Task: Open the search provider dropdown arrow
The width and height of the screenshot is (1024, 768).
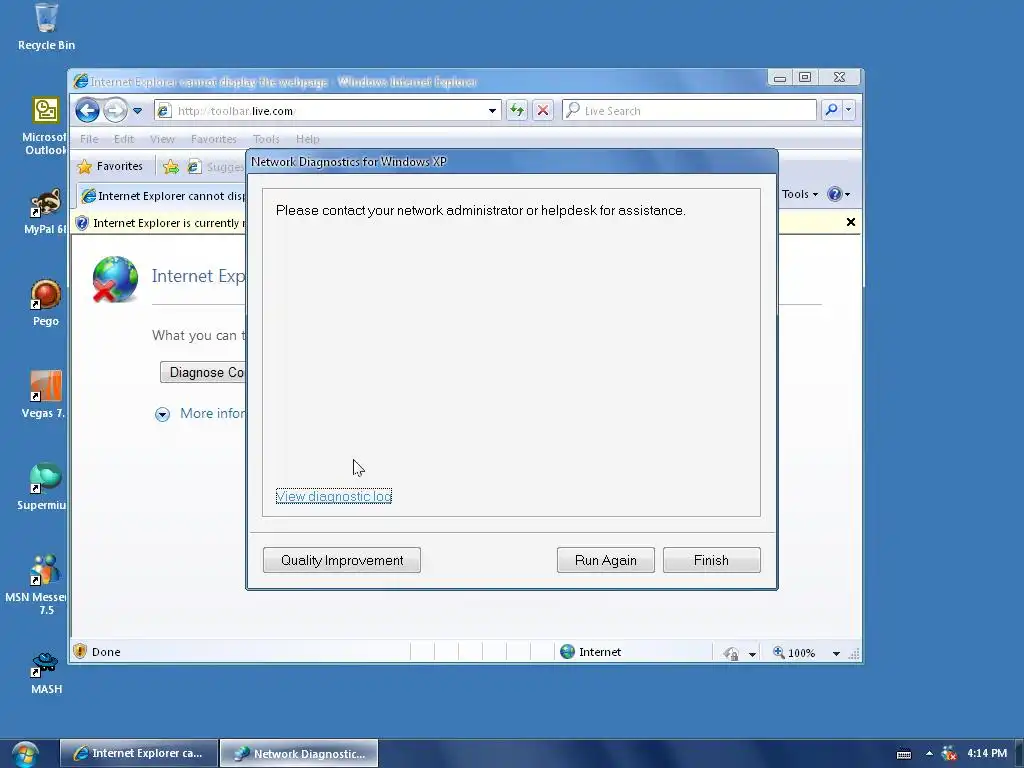Action: coord(848,110)
